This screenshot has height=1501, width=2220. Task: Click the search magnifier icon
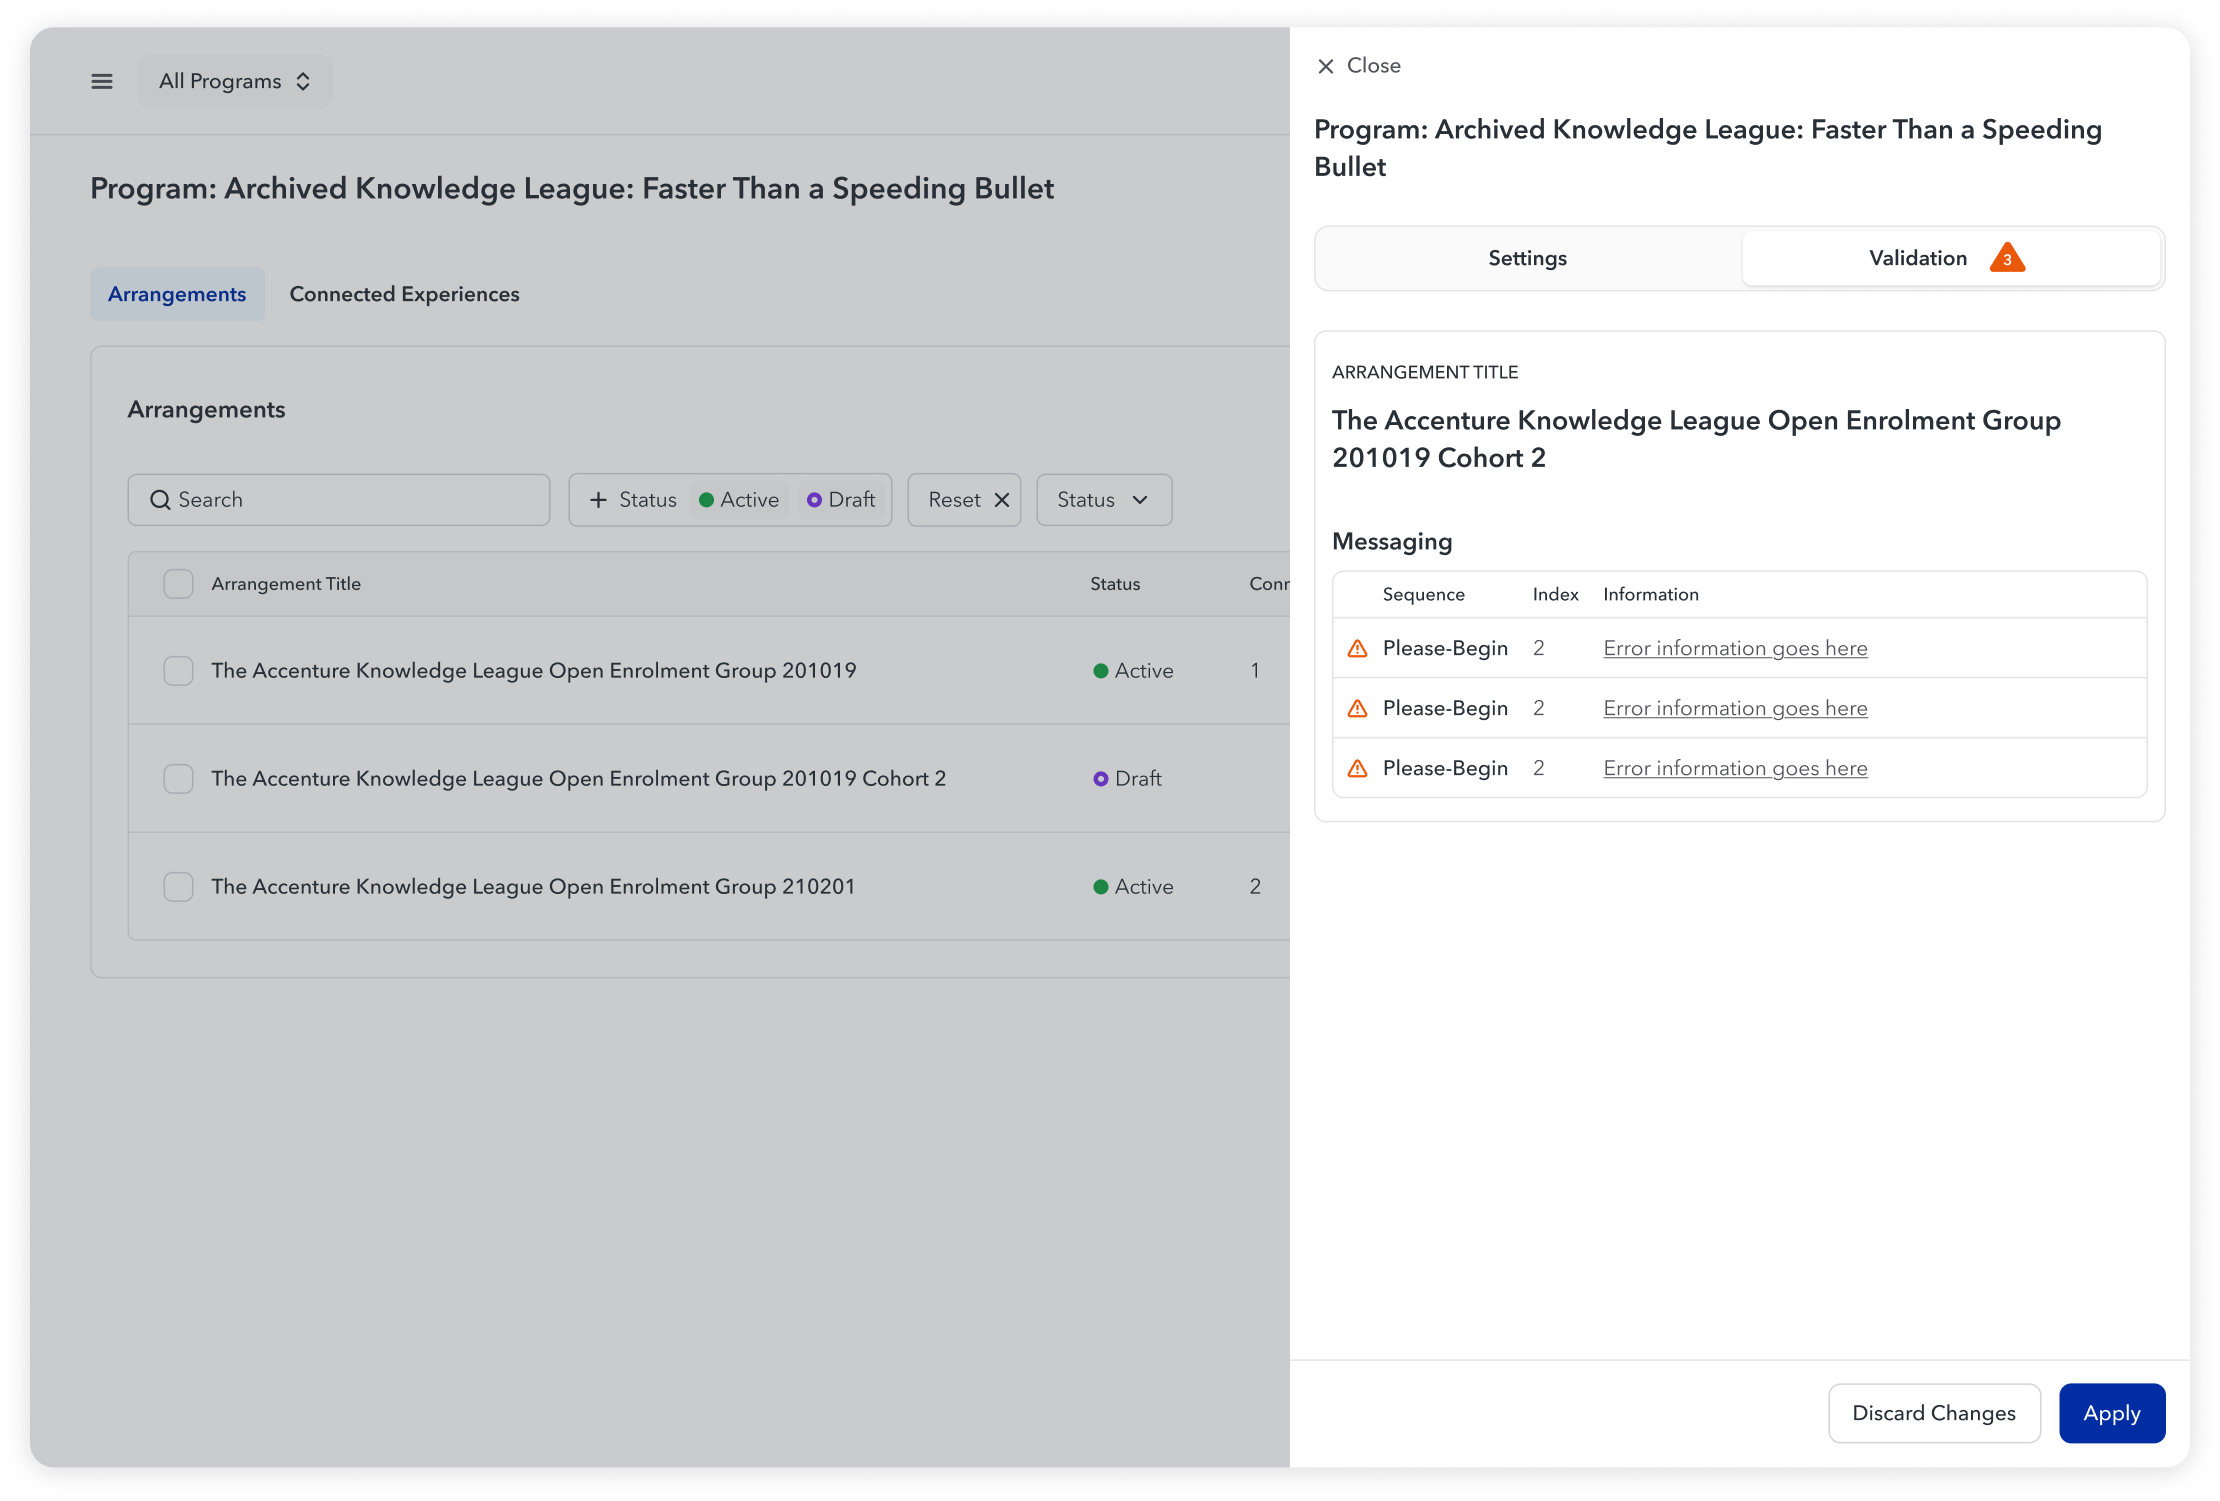click(160, 500)
